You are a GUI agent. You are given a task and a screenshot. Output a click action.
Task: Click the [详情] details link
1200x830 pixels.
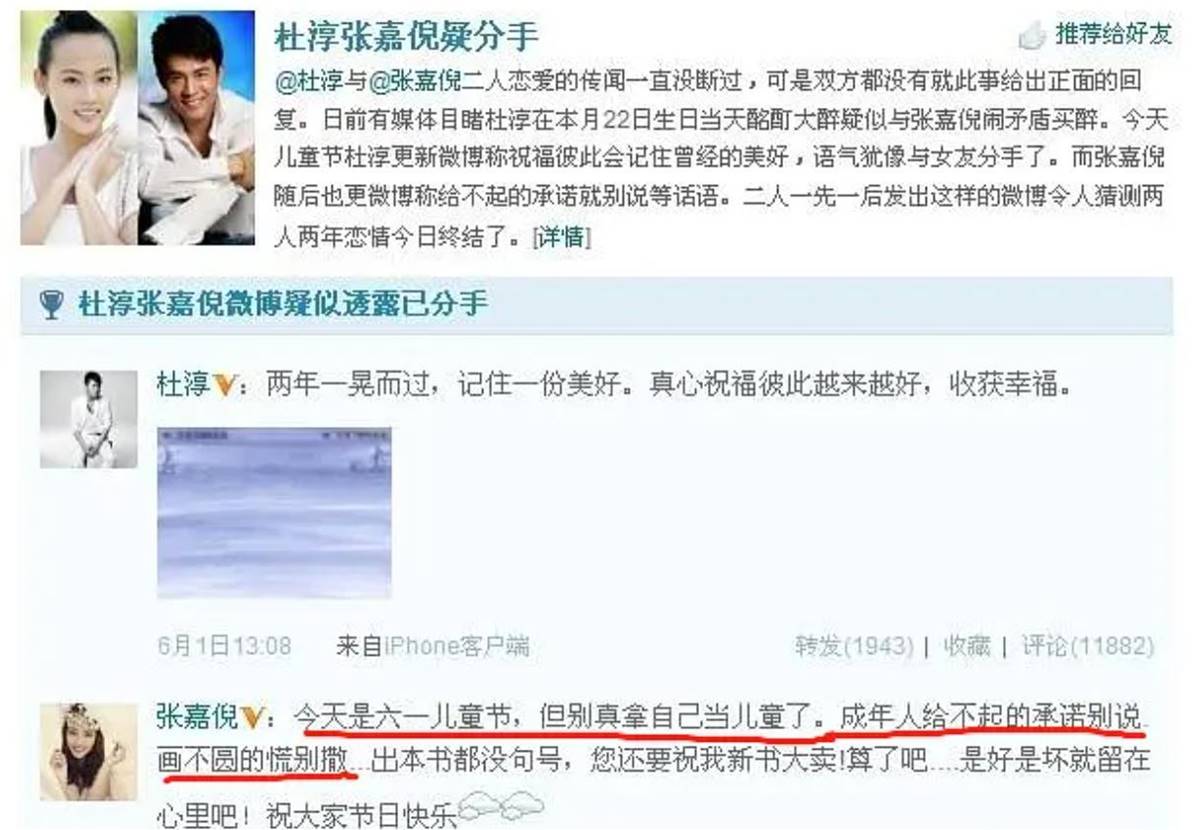coord(563,238)
